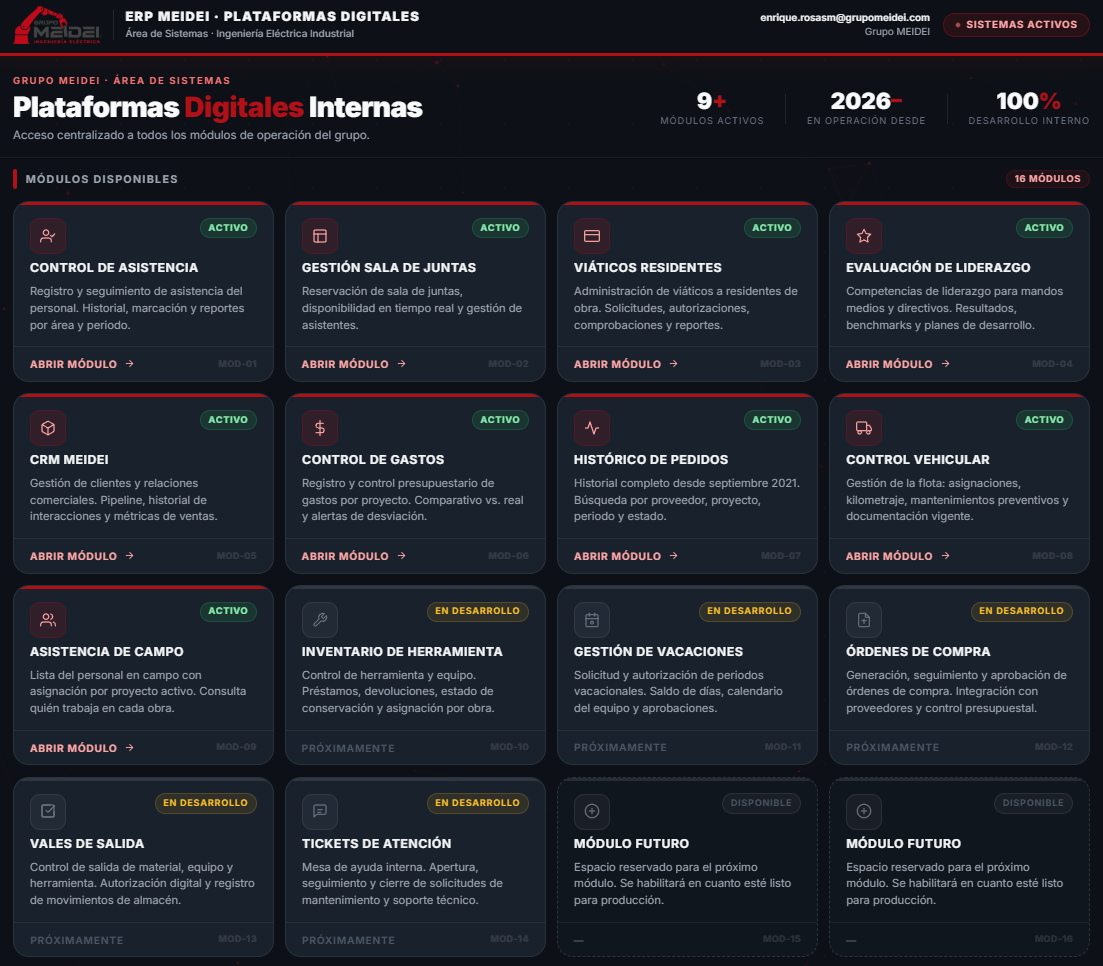Click Activo badge on Control Vehicular
The image size is (1103, 966).
tap(1044, 419)
